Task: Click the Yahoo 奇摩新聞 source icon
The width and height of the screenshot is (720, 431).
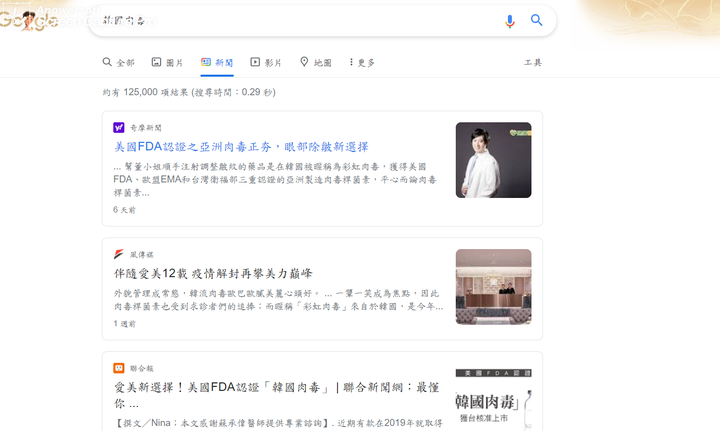Action: (118, 128)
